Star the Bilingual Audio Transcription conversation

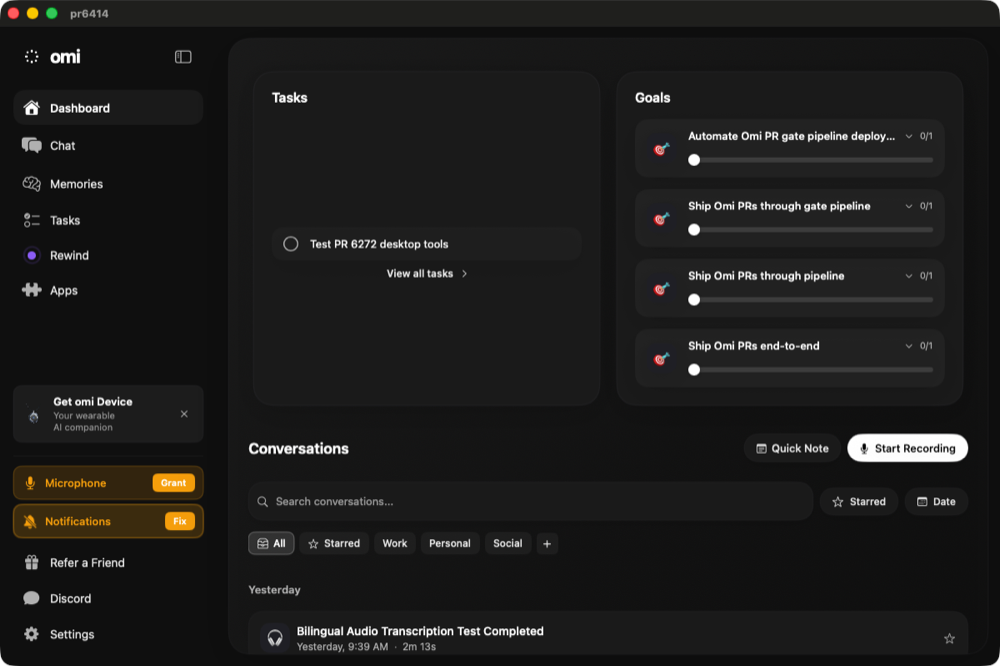tap(950, 639)
